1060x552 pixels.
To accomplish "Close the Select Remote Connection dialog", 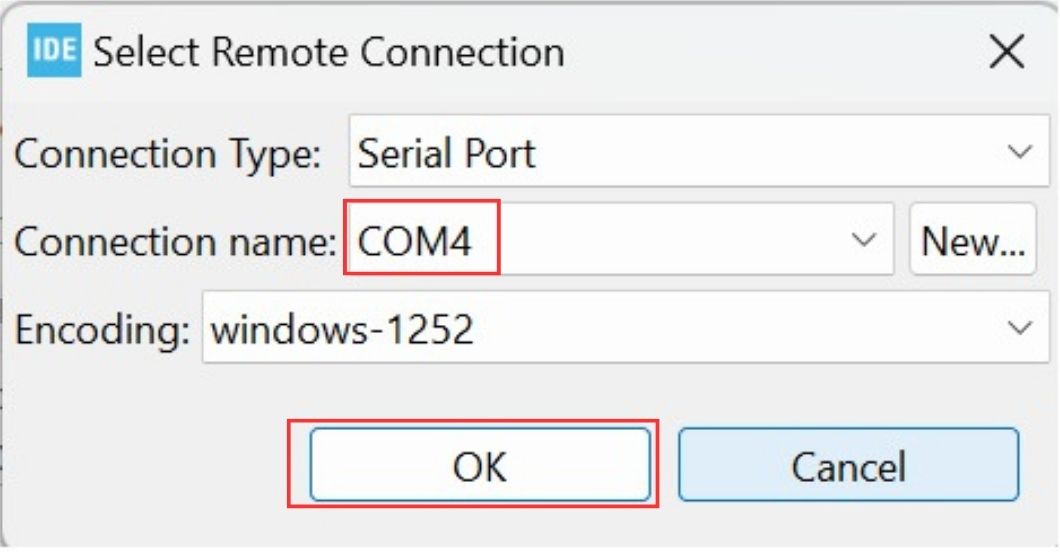I will pos(1006,52).
